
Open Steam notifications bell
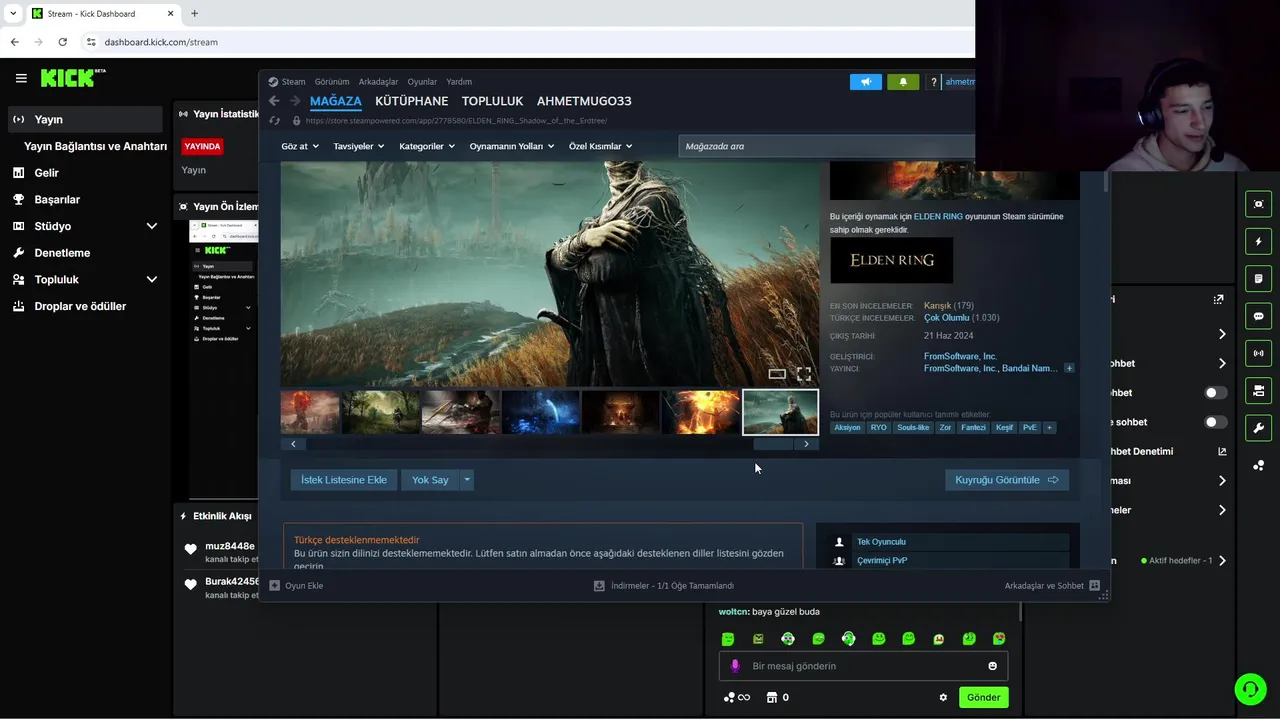click(903, 82)
